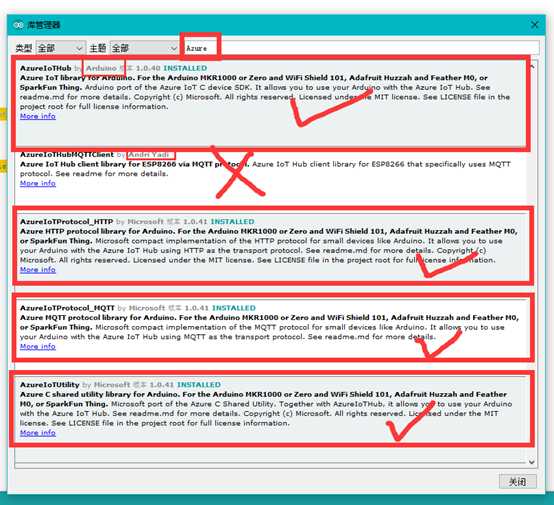Open More info link under AzureIoTProtocol_MQTT

pos(38,346)
